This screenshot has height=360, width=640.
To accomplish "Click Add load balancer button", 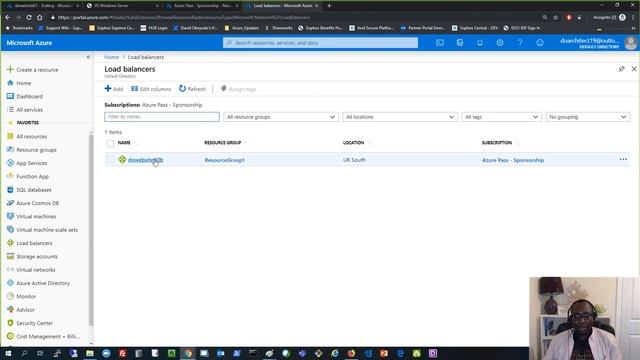I will tap(113, 89).
